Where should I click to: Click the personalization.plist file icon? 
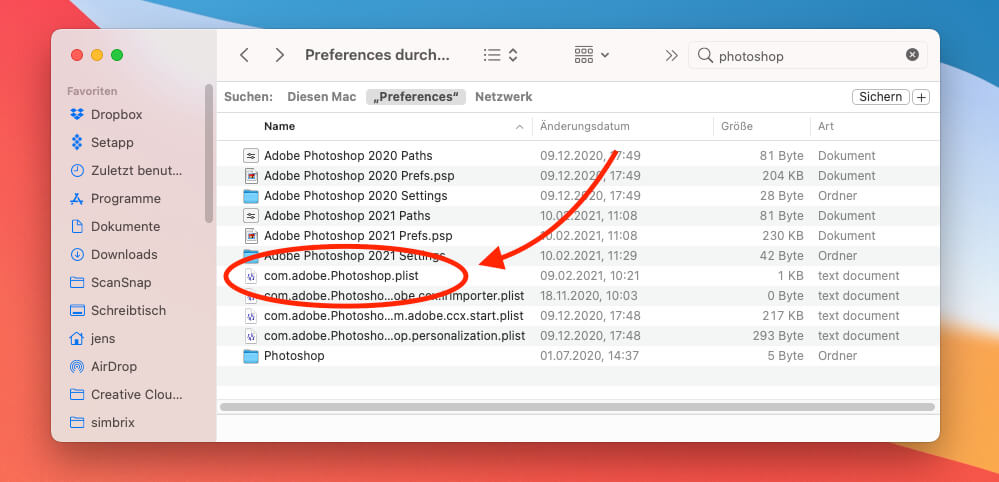click(251, 336)
